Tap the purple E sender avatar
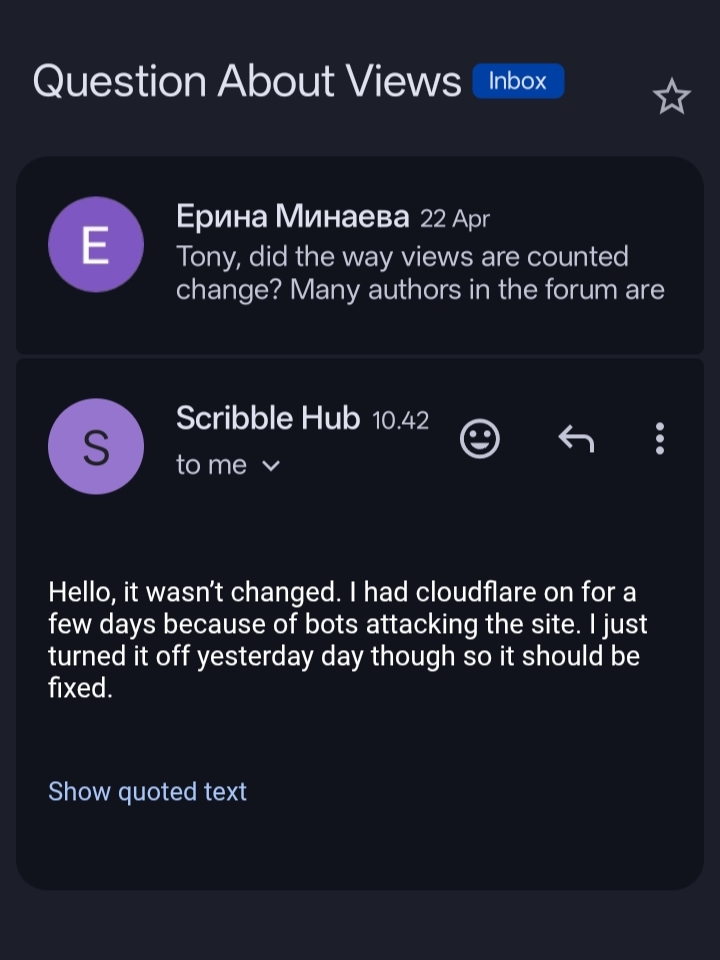Viewport: 720px width, 960px height. click(96, 245)
